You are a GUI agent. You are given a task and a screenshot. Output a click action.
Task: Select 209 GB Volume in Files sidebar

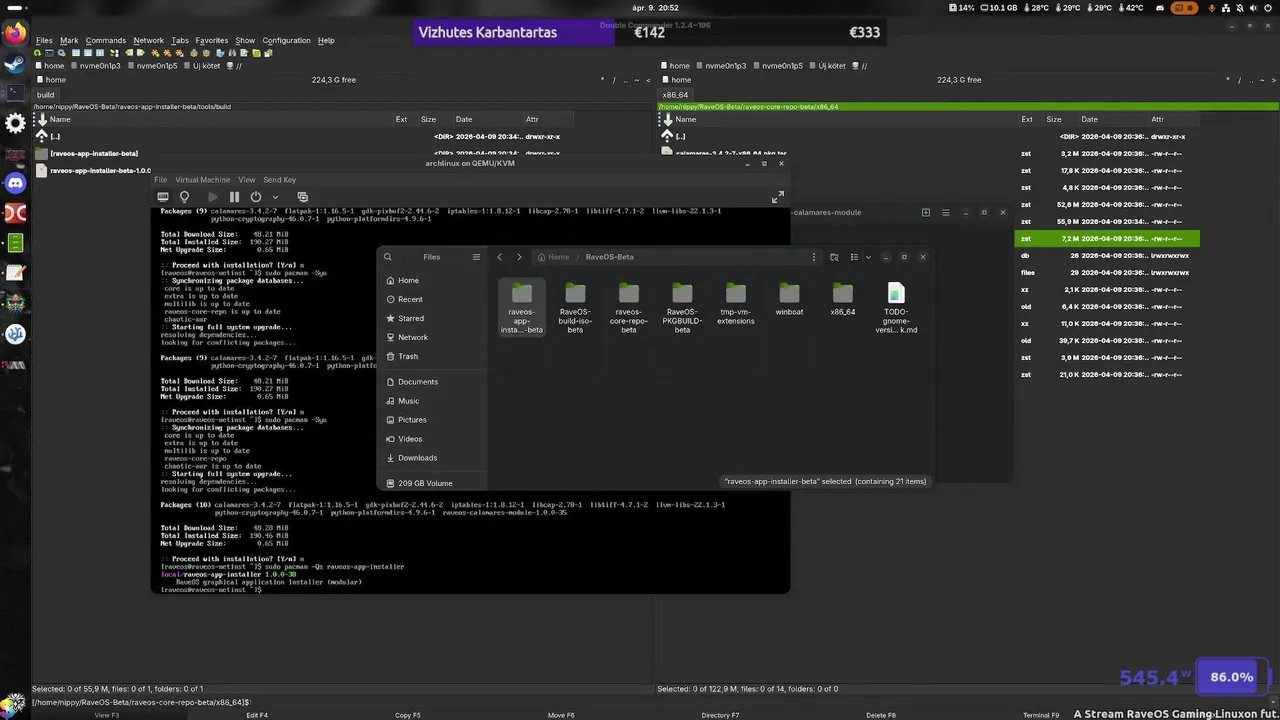tap(431, 483)
